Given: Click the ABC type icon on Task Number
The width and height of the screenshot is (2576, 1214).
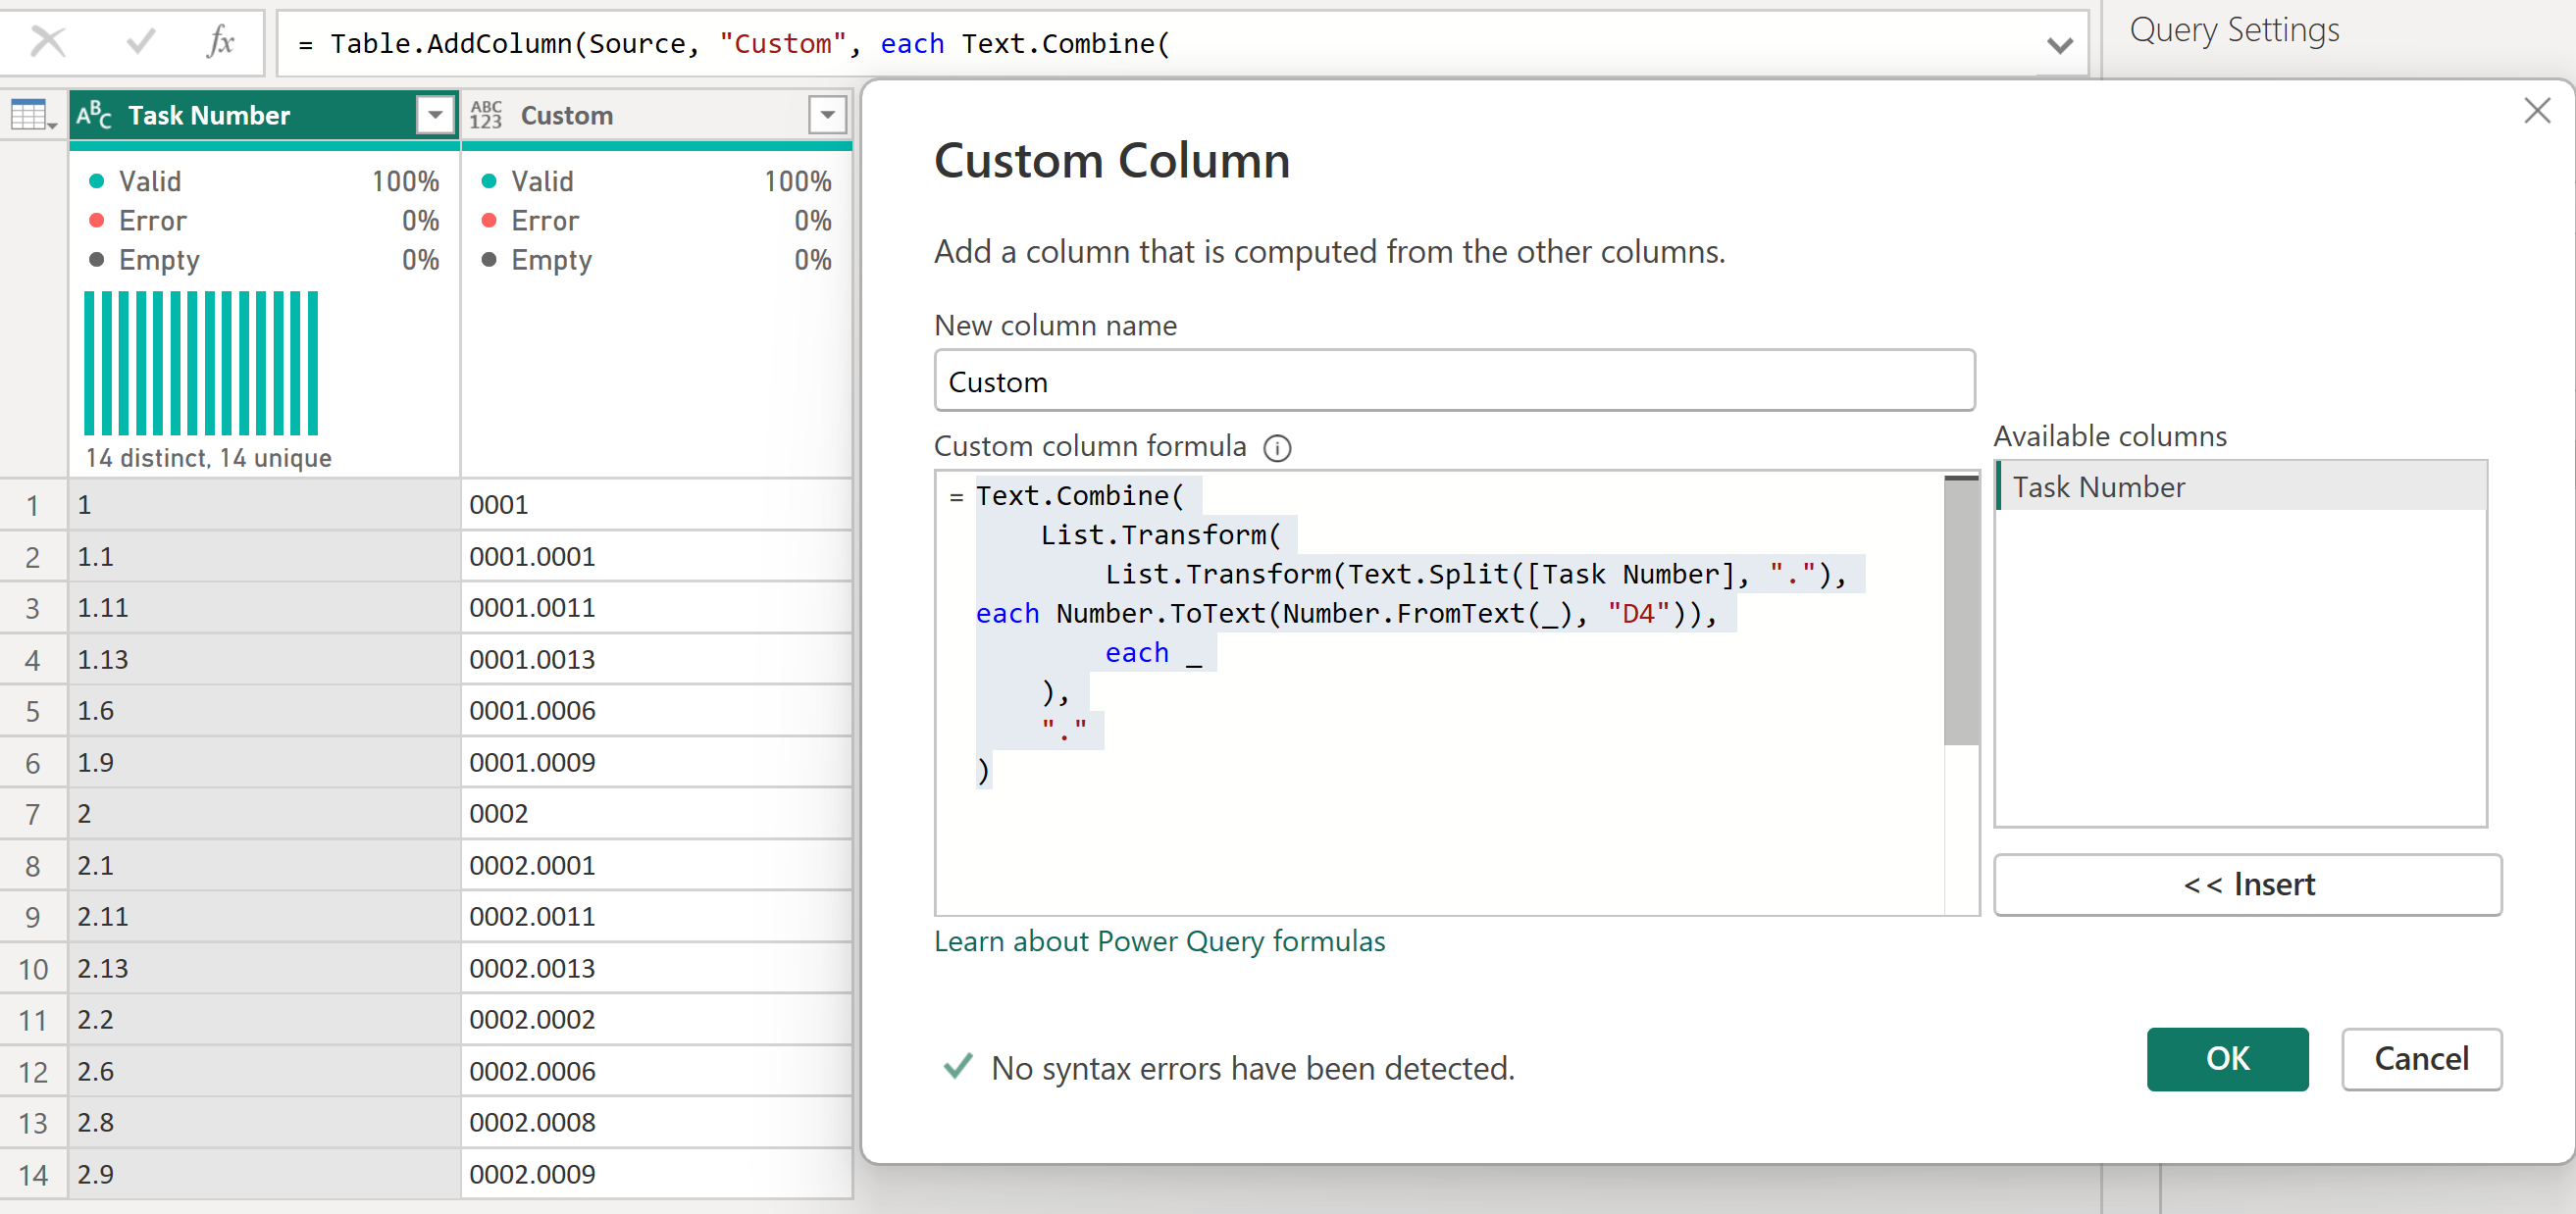Looking at the screenshot, I should click(x=94, y=115).
